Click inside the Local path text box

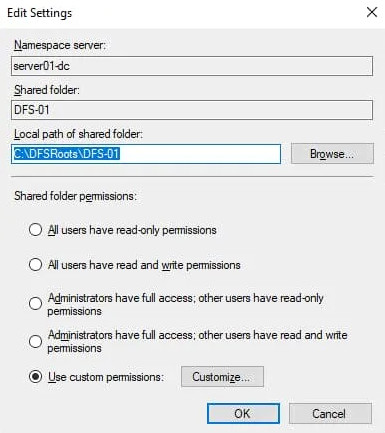coord(146,154)
